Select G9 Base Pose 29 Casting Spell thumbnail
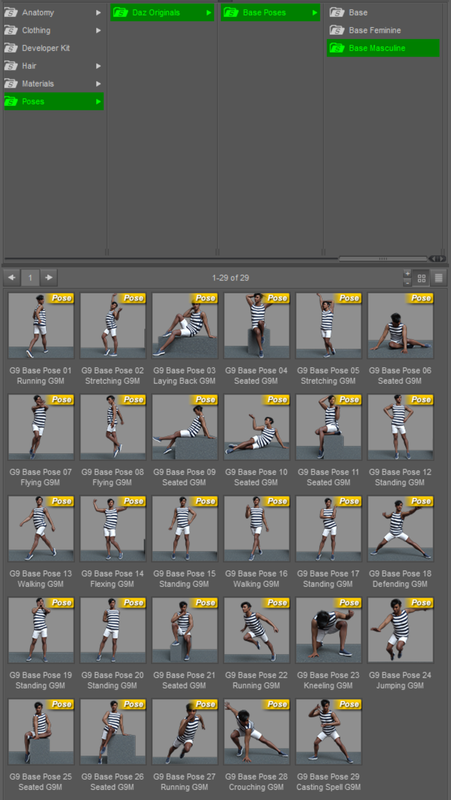 click(329, 732)
